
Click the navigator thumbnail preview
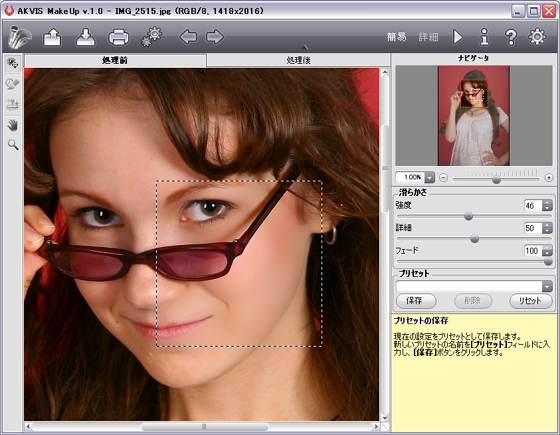click(x=474, y=116)
